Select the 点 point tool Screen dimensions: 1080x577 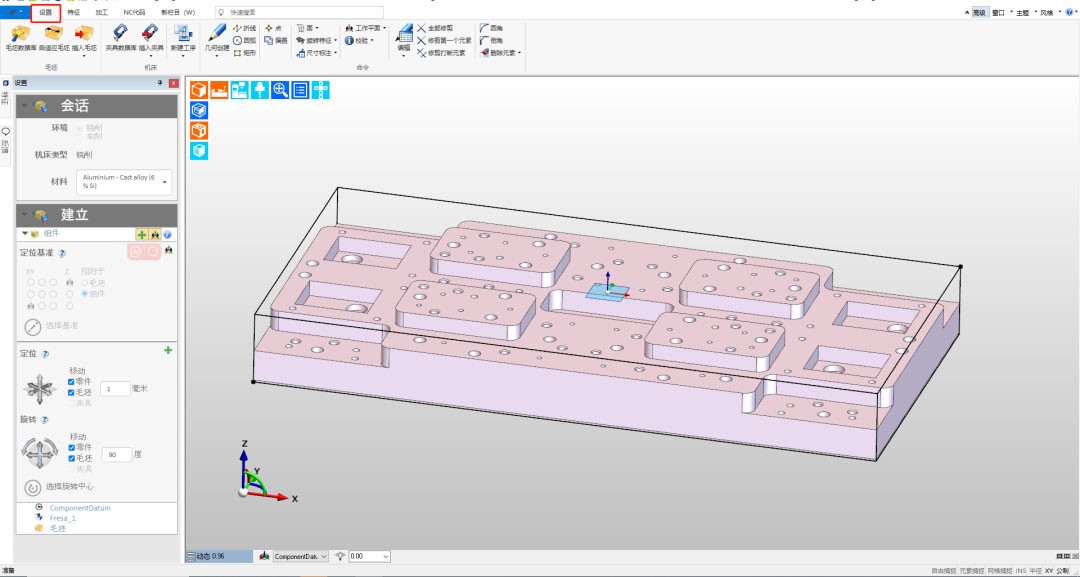coord(273,28)
